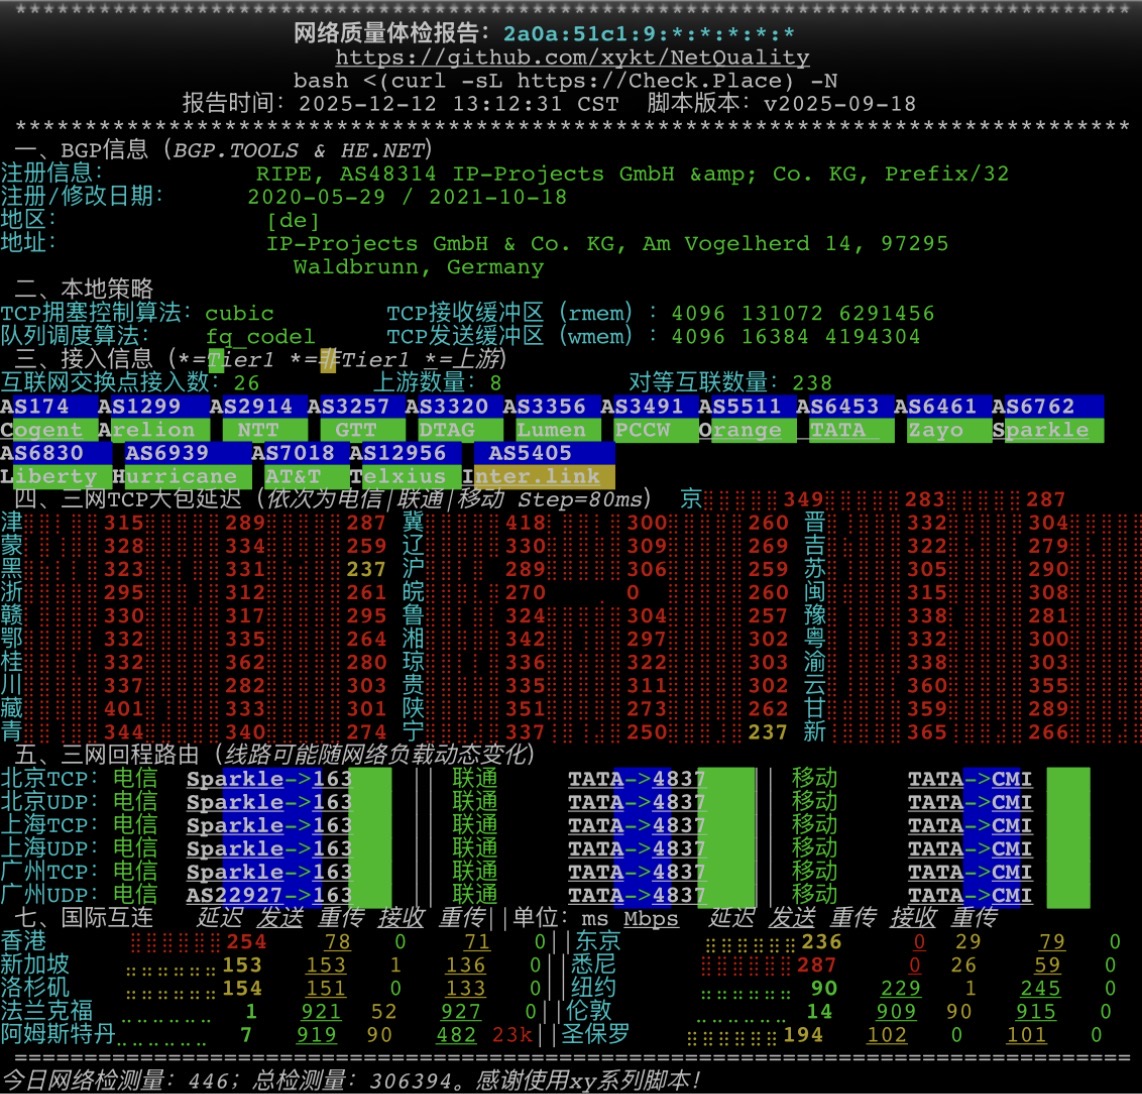Click the AS22927->163 Guangzhou UDP route
This screenshot has height=1094, width=1142.
(x=269, y=895)
